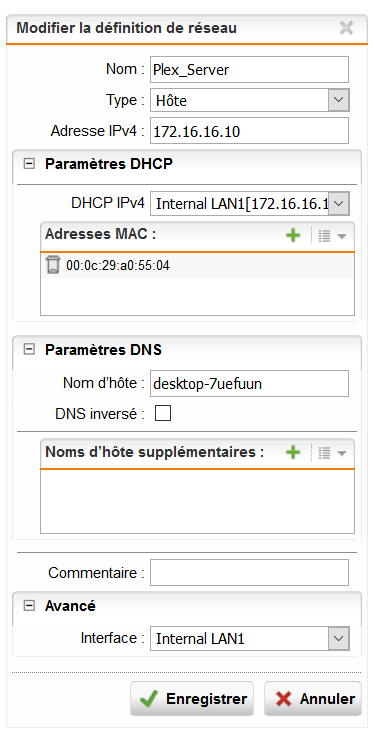
Task: Collapse the Paramètres DHCP section
Action: (29, 164)
